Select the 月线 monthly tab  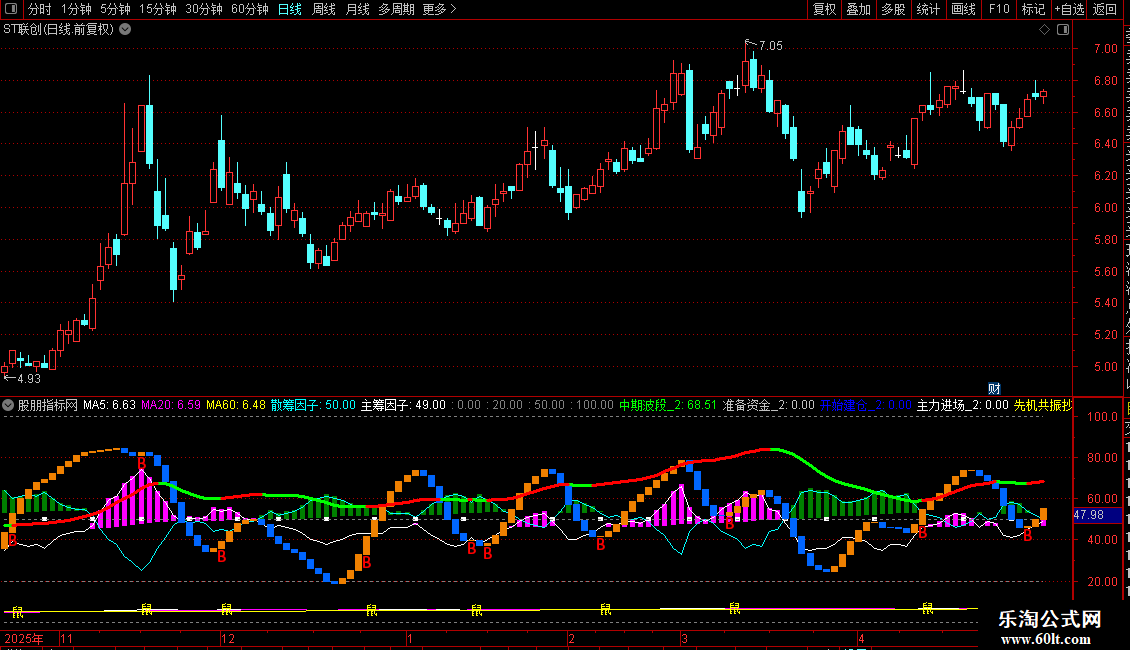point(357,9)
